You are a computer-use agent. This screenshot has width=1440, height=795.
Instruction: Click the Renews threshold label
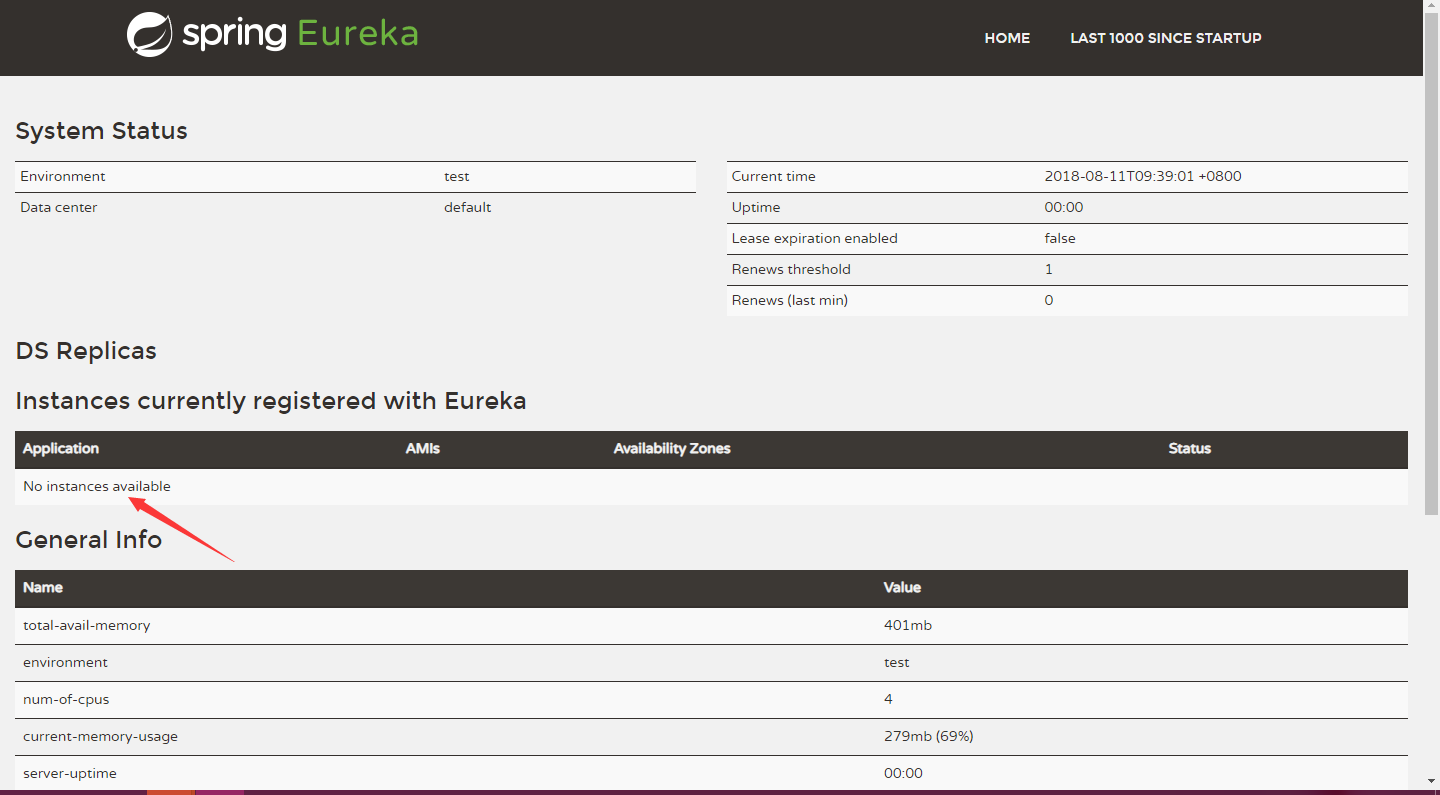791,269
